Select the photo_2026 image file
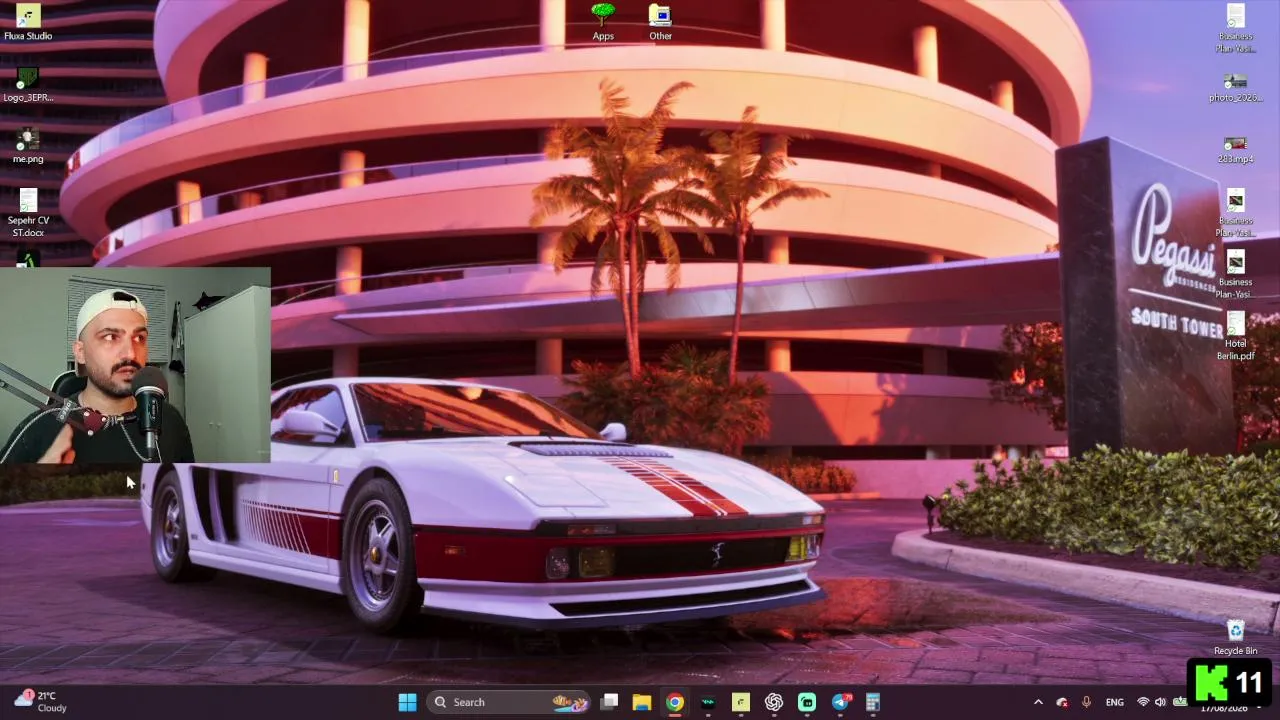 tap(1235, 87)
